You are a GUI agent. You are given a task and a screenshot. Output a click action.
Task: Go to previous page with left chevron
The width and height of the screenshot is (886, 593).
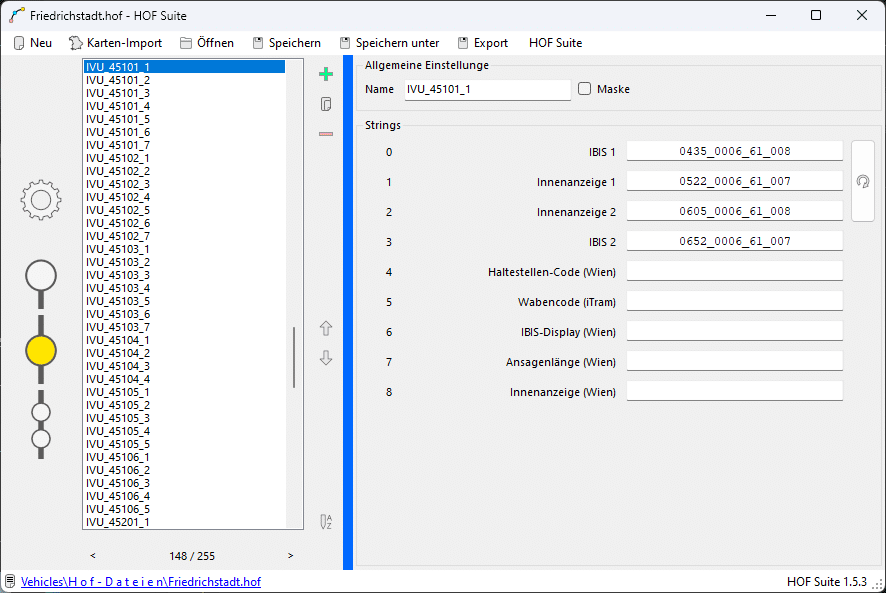click(x=93, y=555)
